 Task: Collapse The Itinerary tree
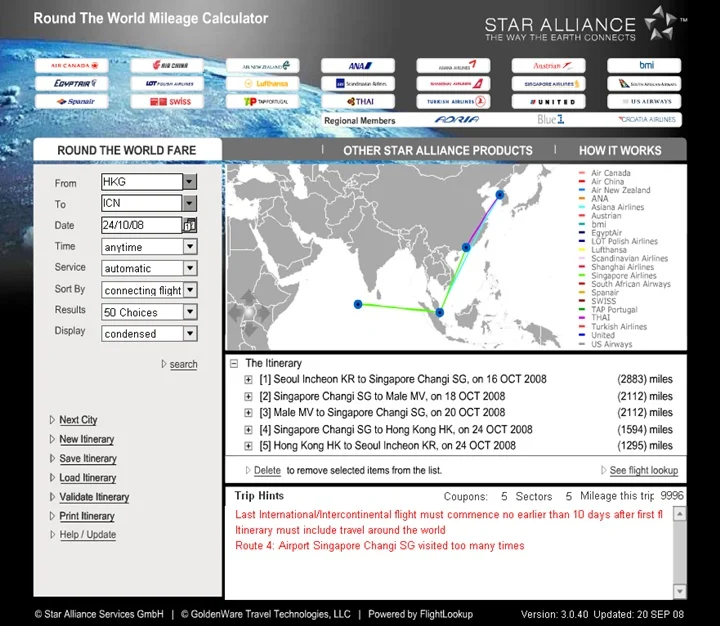point(234,364)
